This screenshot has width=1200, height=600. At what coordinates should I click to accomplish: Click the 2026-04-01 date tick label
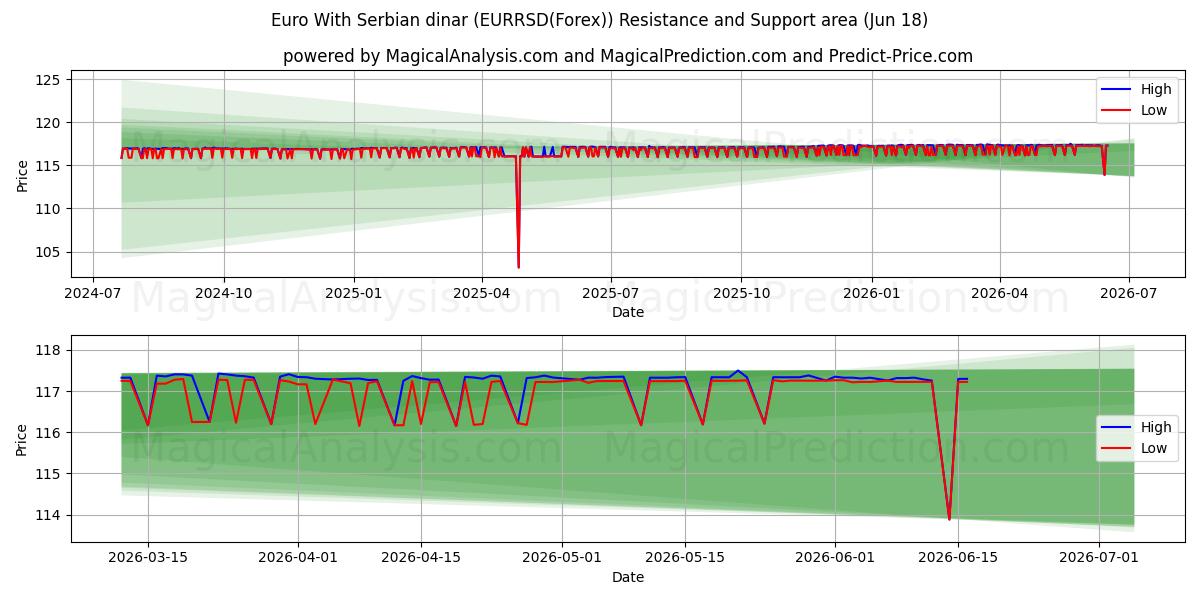[x=299, y=560]
